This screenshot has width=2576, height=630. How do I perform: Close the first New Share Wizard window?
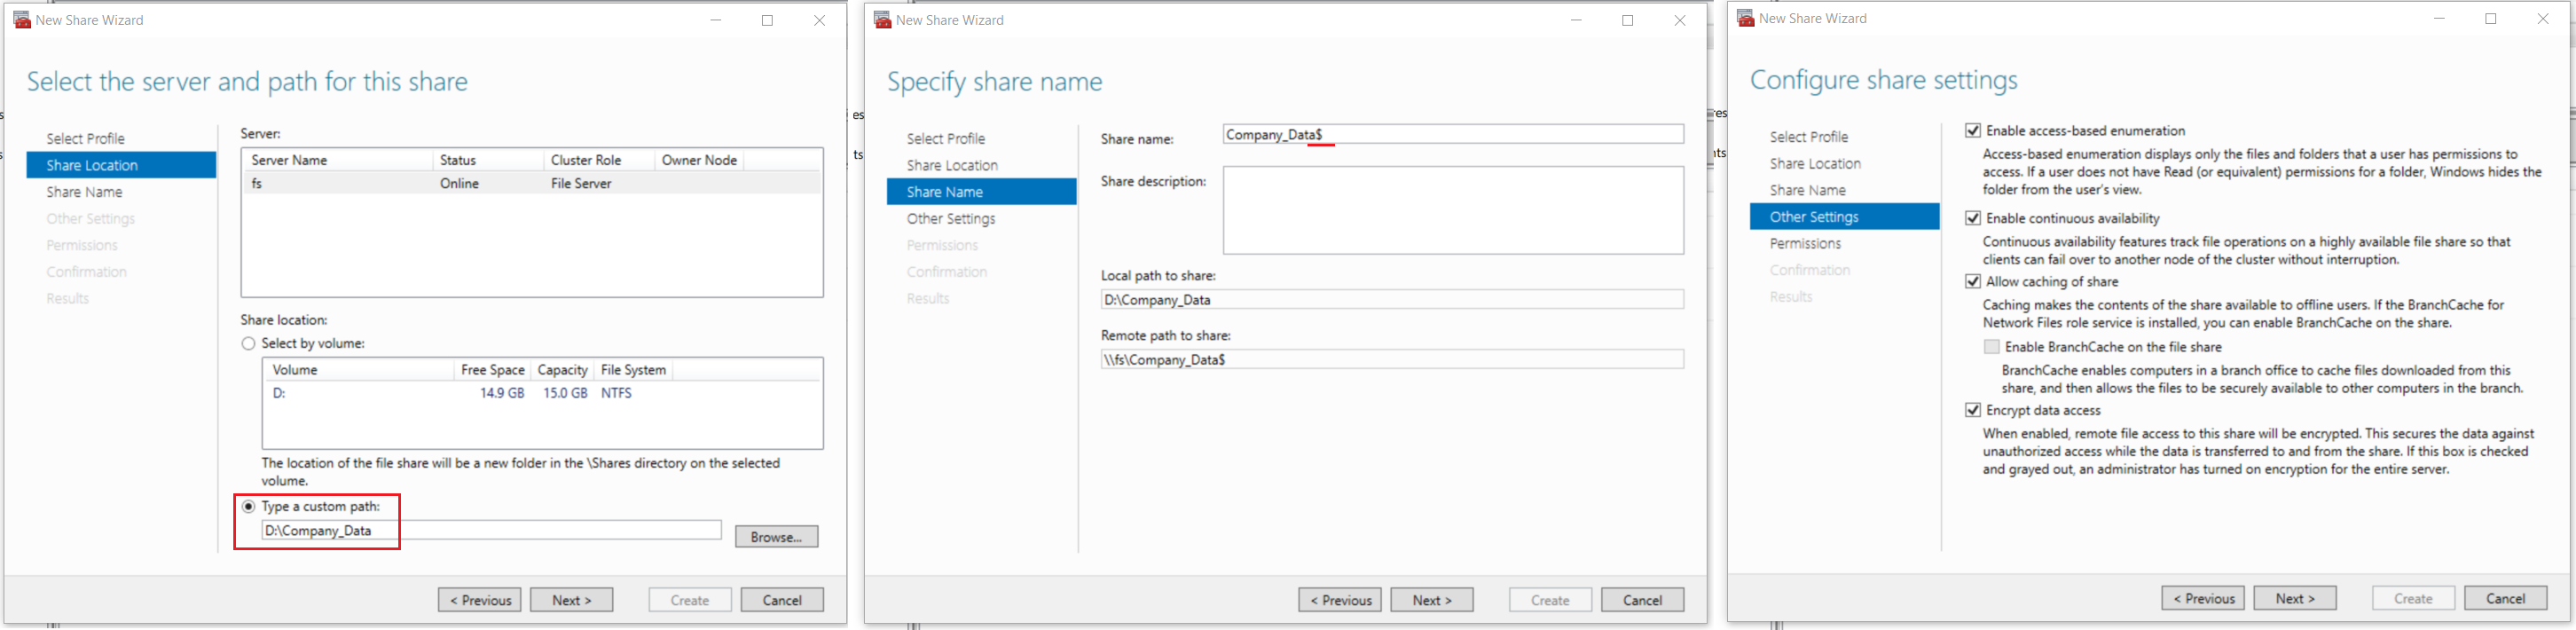(819, 20)
